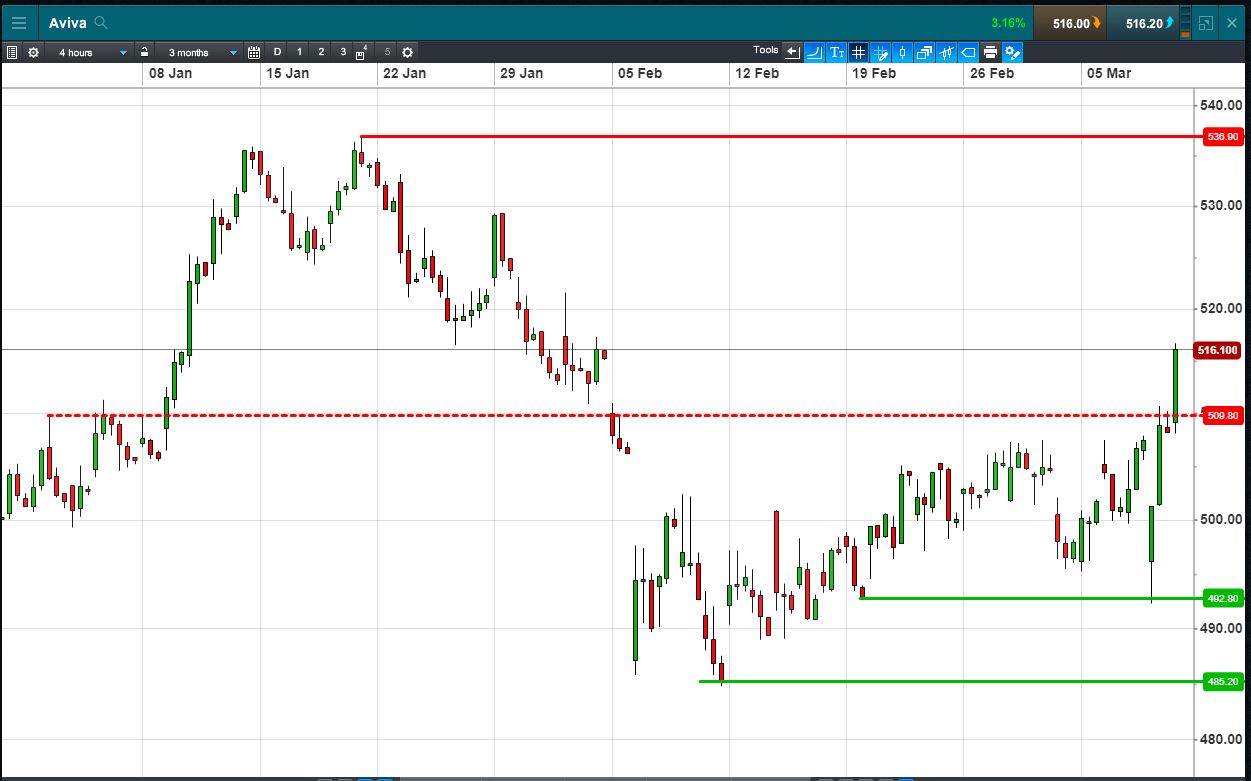The width and height of the screenshot is (1251, 781).
Task: Click the 12 Feb date axis label
Action: (757, 73)
